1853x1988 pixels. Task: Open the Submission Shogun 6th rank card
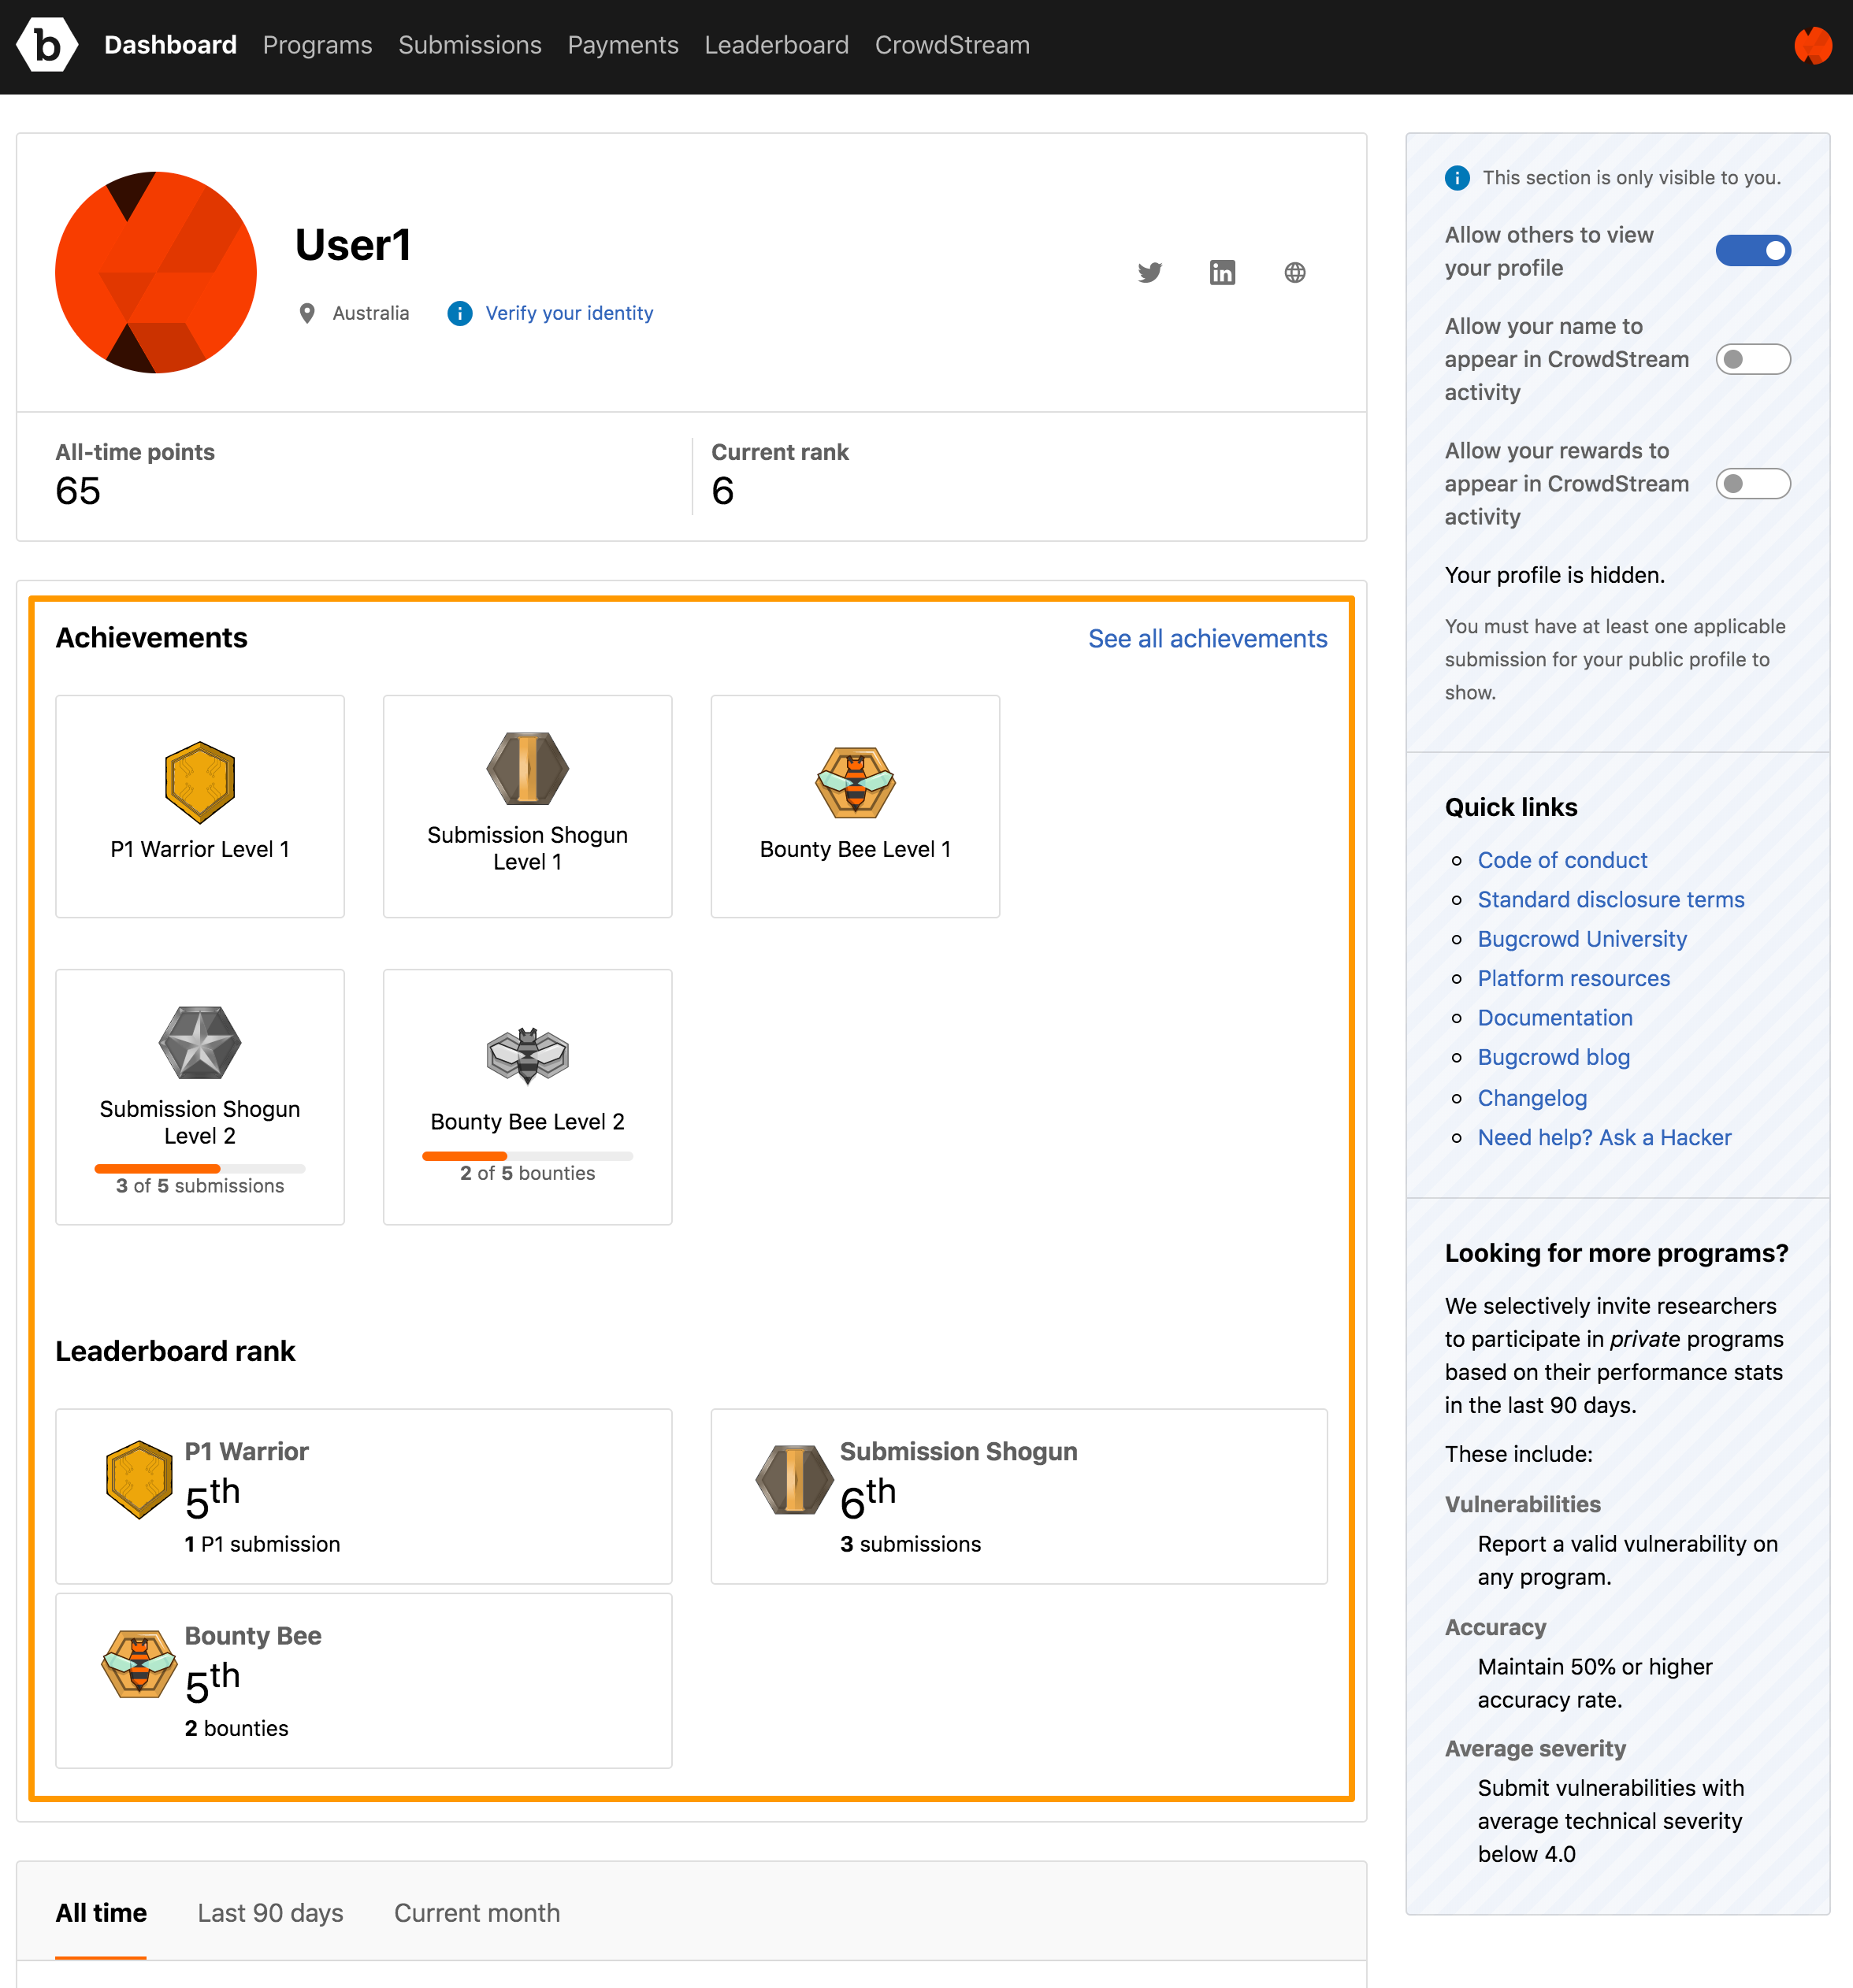pyautogui.click(x=1019, y=1496)
